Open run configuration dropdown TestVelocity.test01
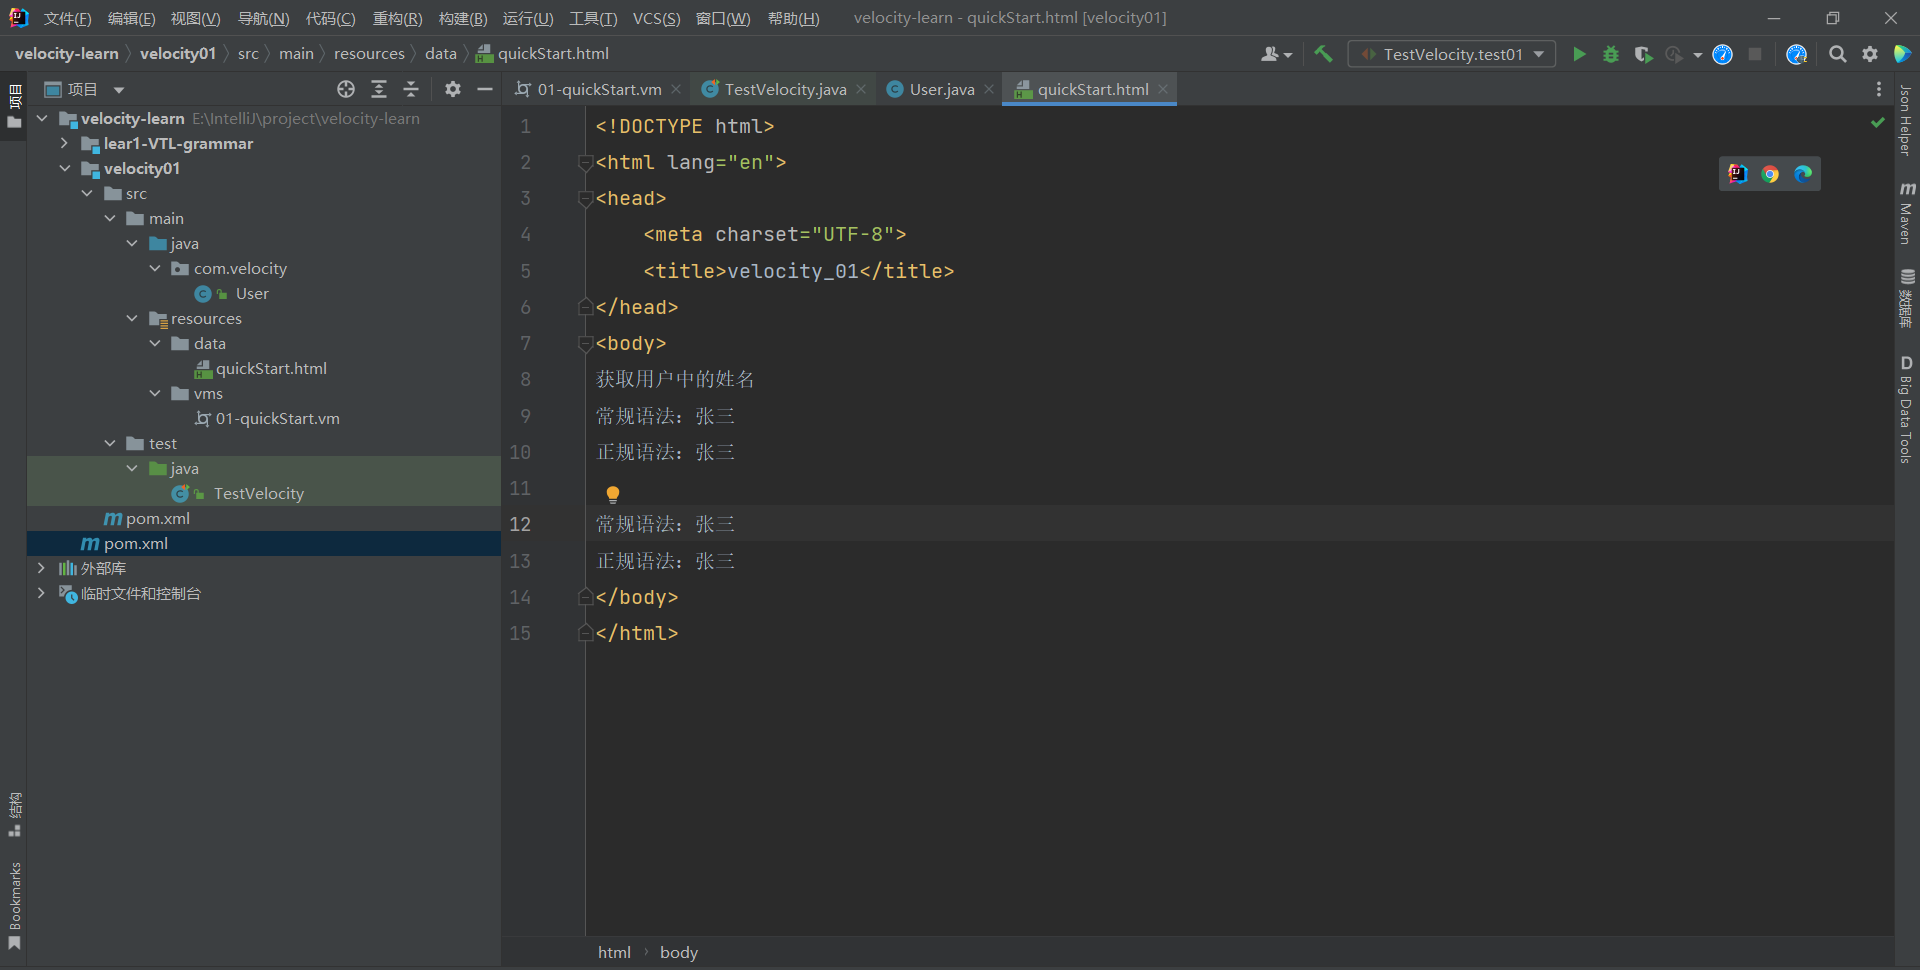1920x970 pixels. click(1452, 54)
